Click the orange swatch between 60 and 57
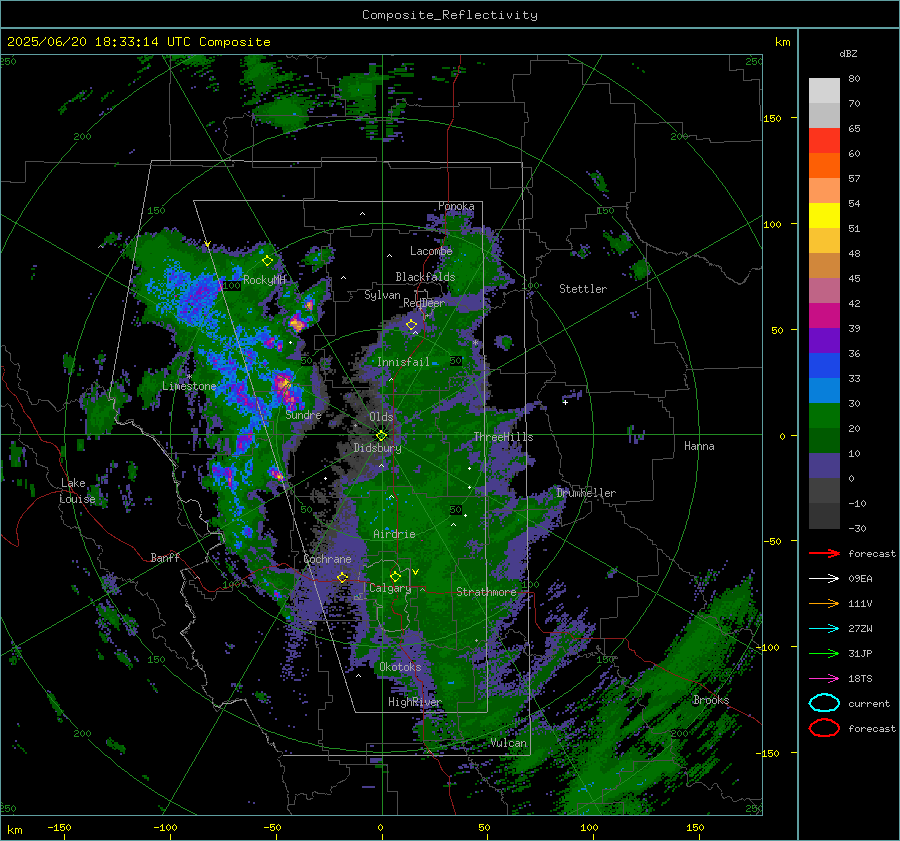 [824, 165]
